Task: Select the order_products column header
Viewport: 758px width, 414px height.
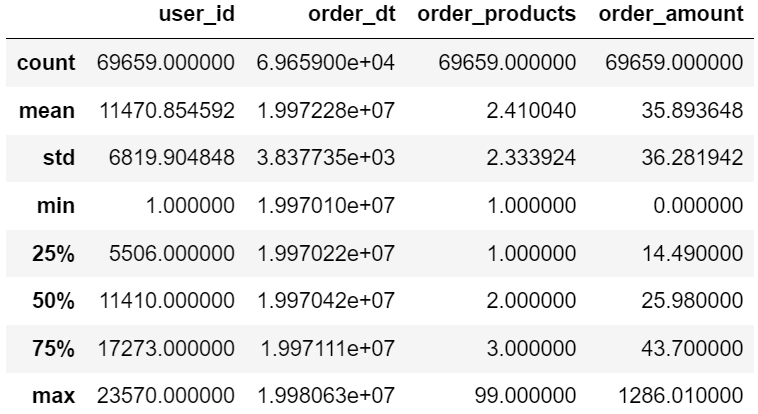Action: [496, 15]
